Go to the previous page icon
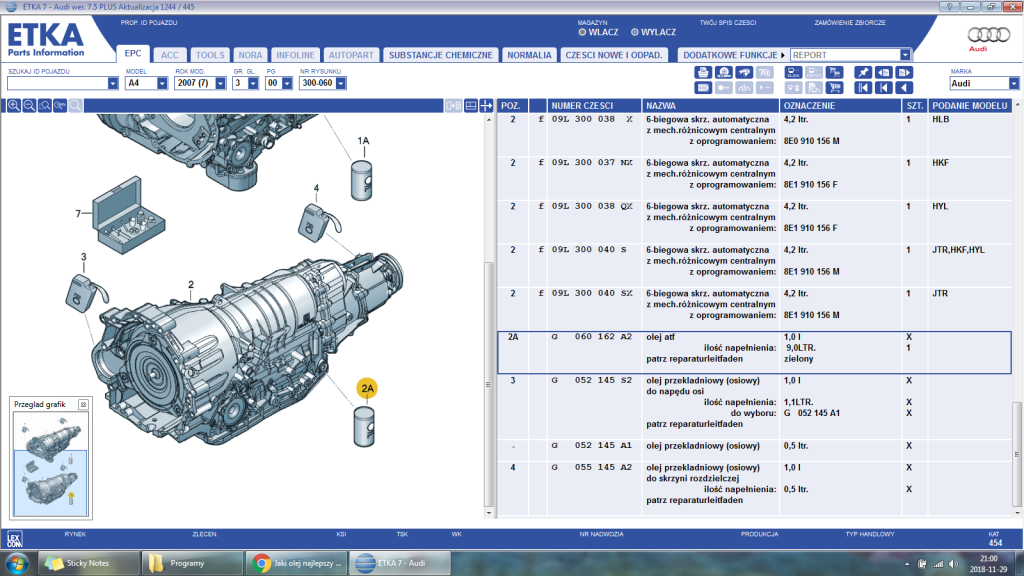 [x=884, y=72]
